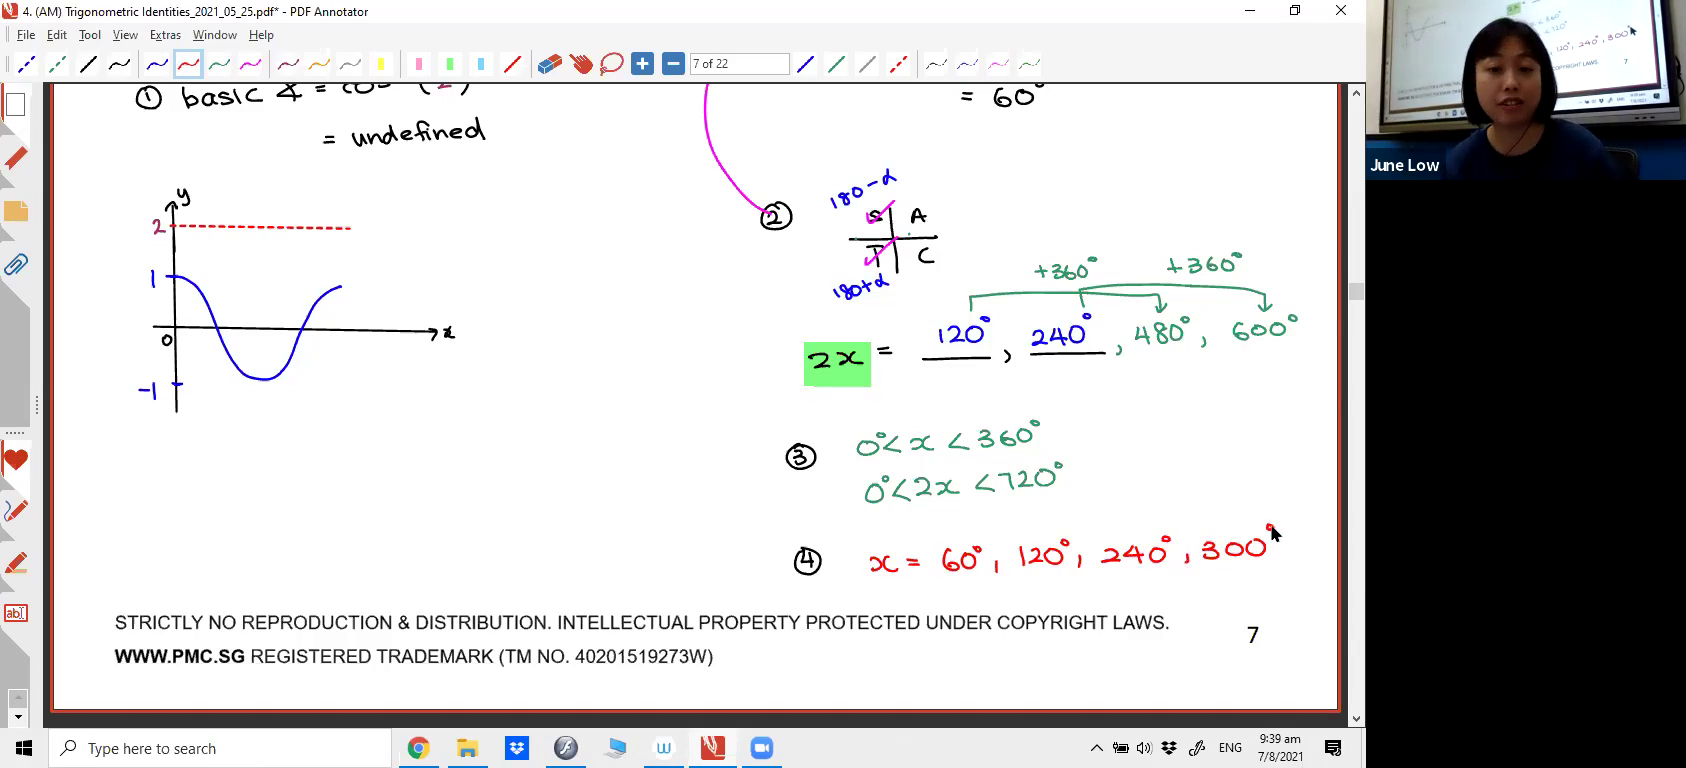Select the green highlighter

tap(450, 64)
